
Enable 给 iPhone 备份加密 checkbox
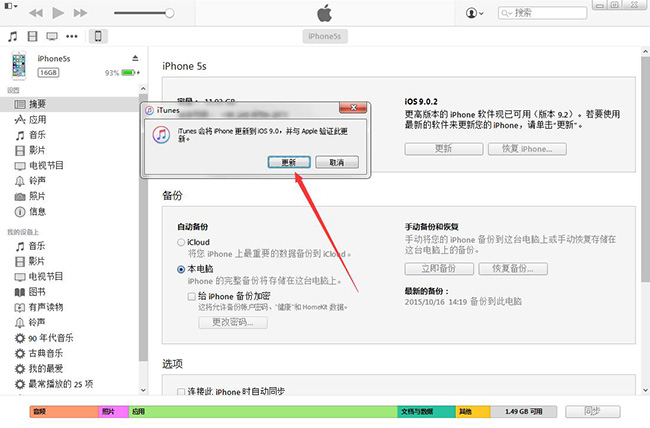point(192,297)
